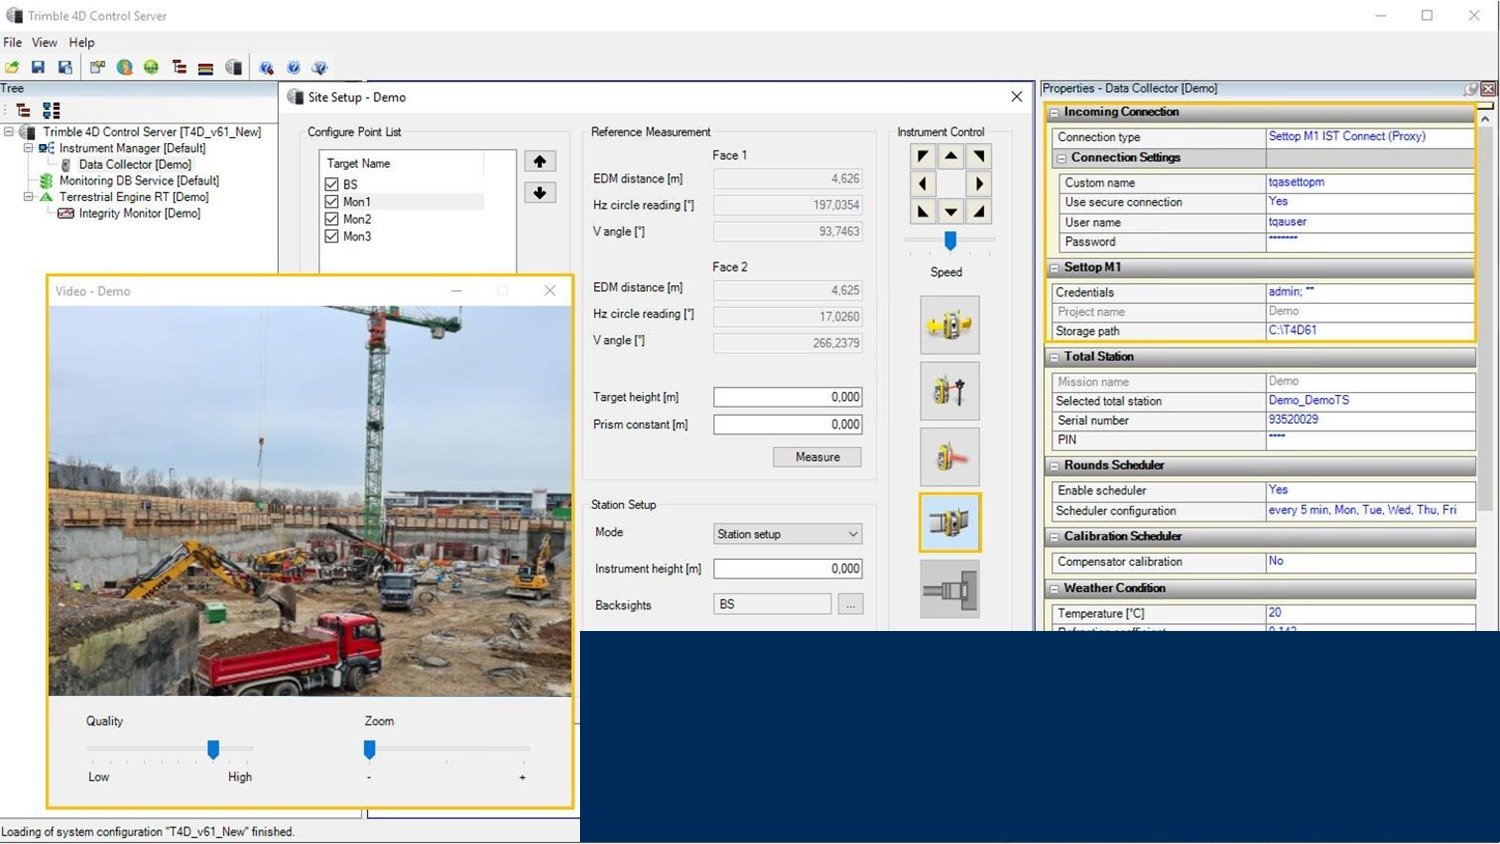This screenshot has height=844, width=1500.
Task: Click the blue question mark help icon
Action: coord(293,68)
